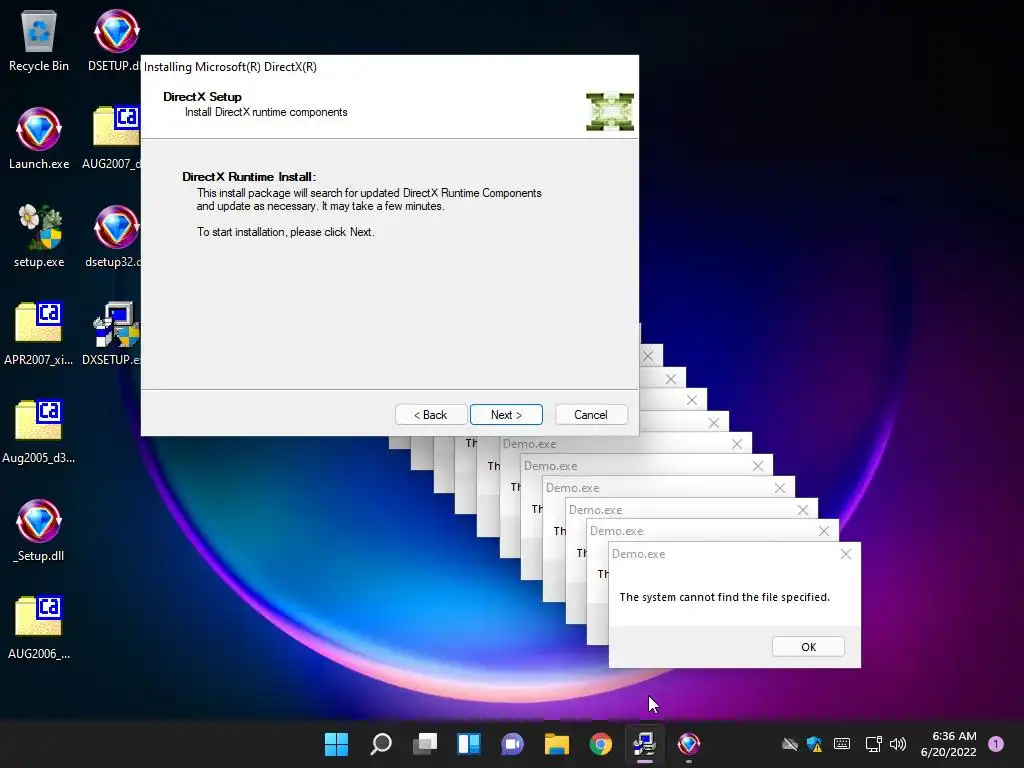Select the _Setup.dll desktop icon
Image resolution: width=1024 pixels, height=768 pixels.
coord(39,530)
